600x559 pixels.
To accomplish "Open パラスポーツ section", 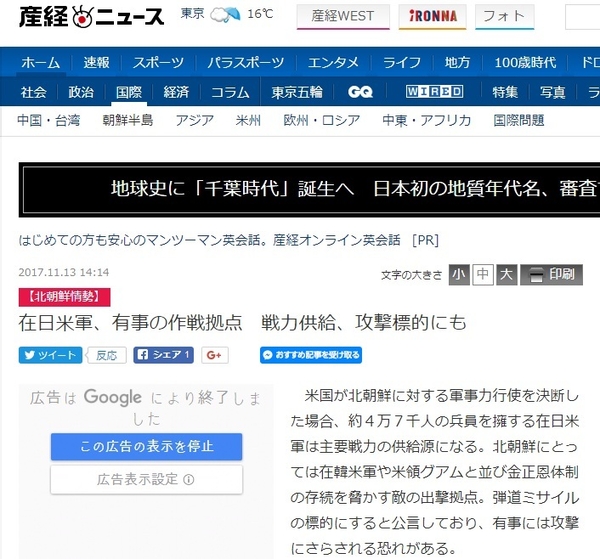I will point(246,62).
